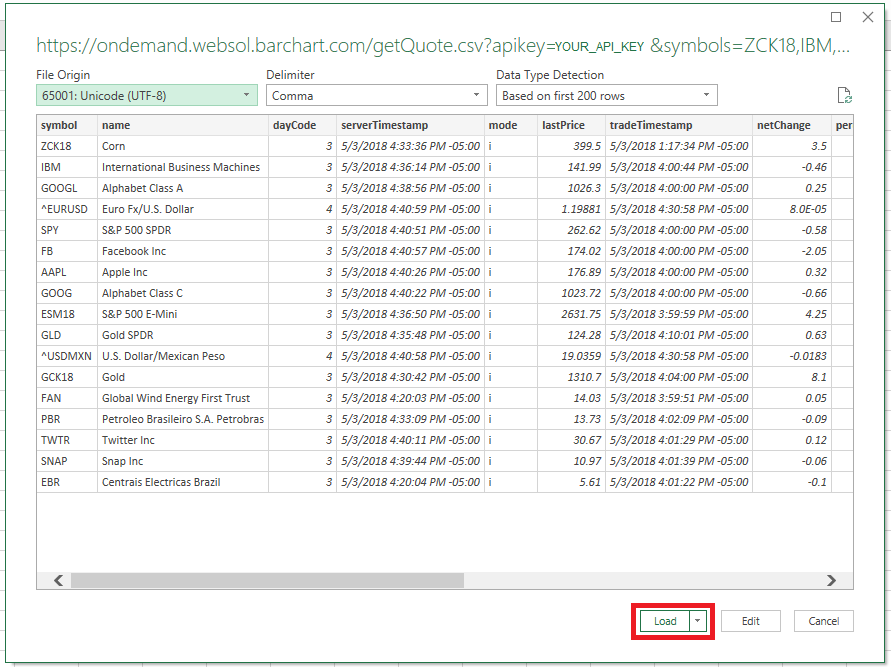Close the import dialog with X
Screen dimensions: 891x667
point(868,17)
